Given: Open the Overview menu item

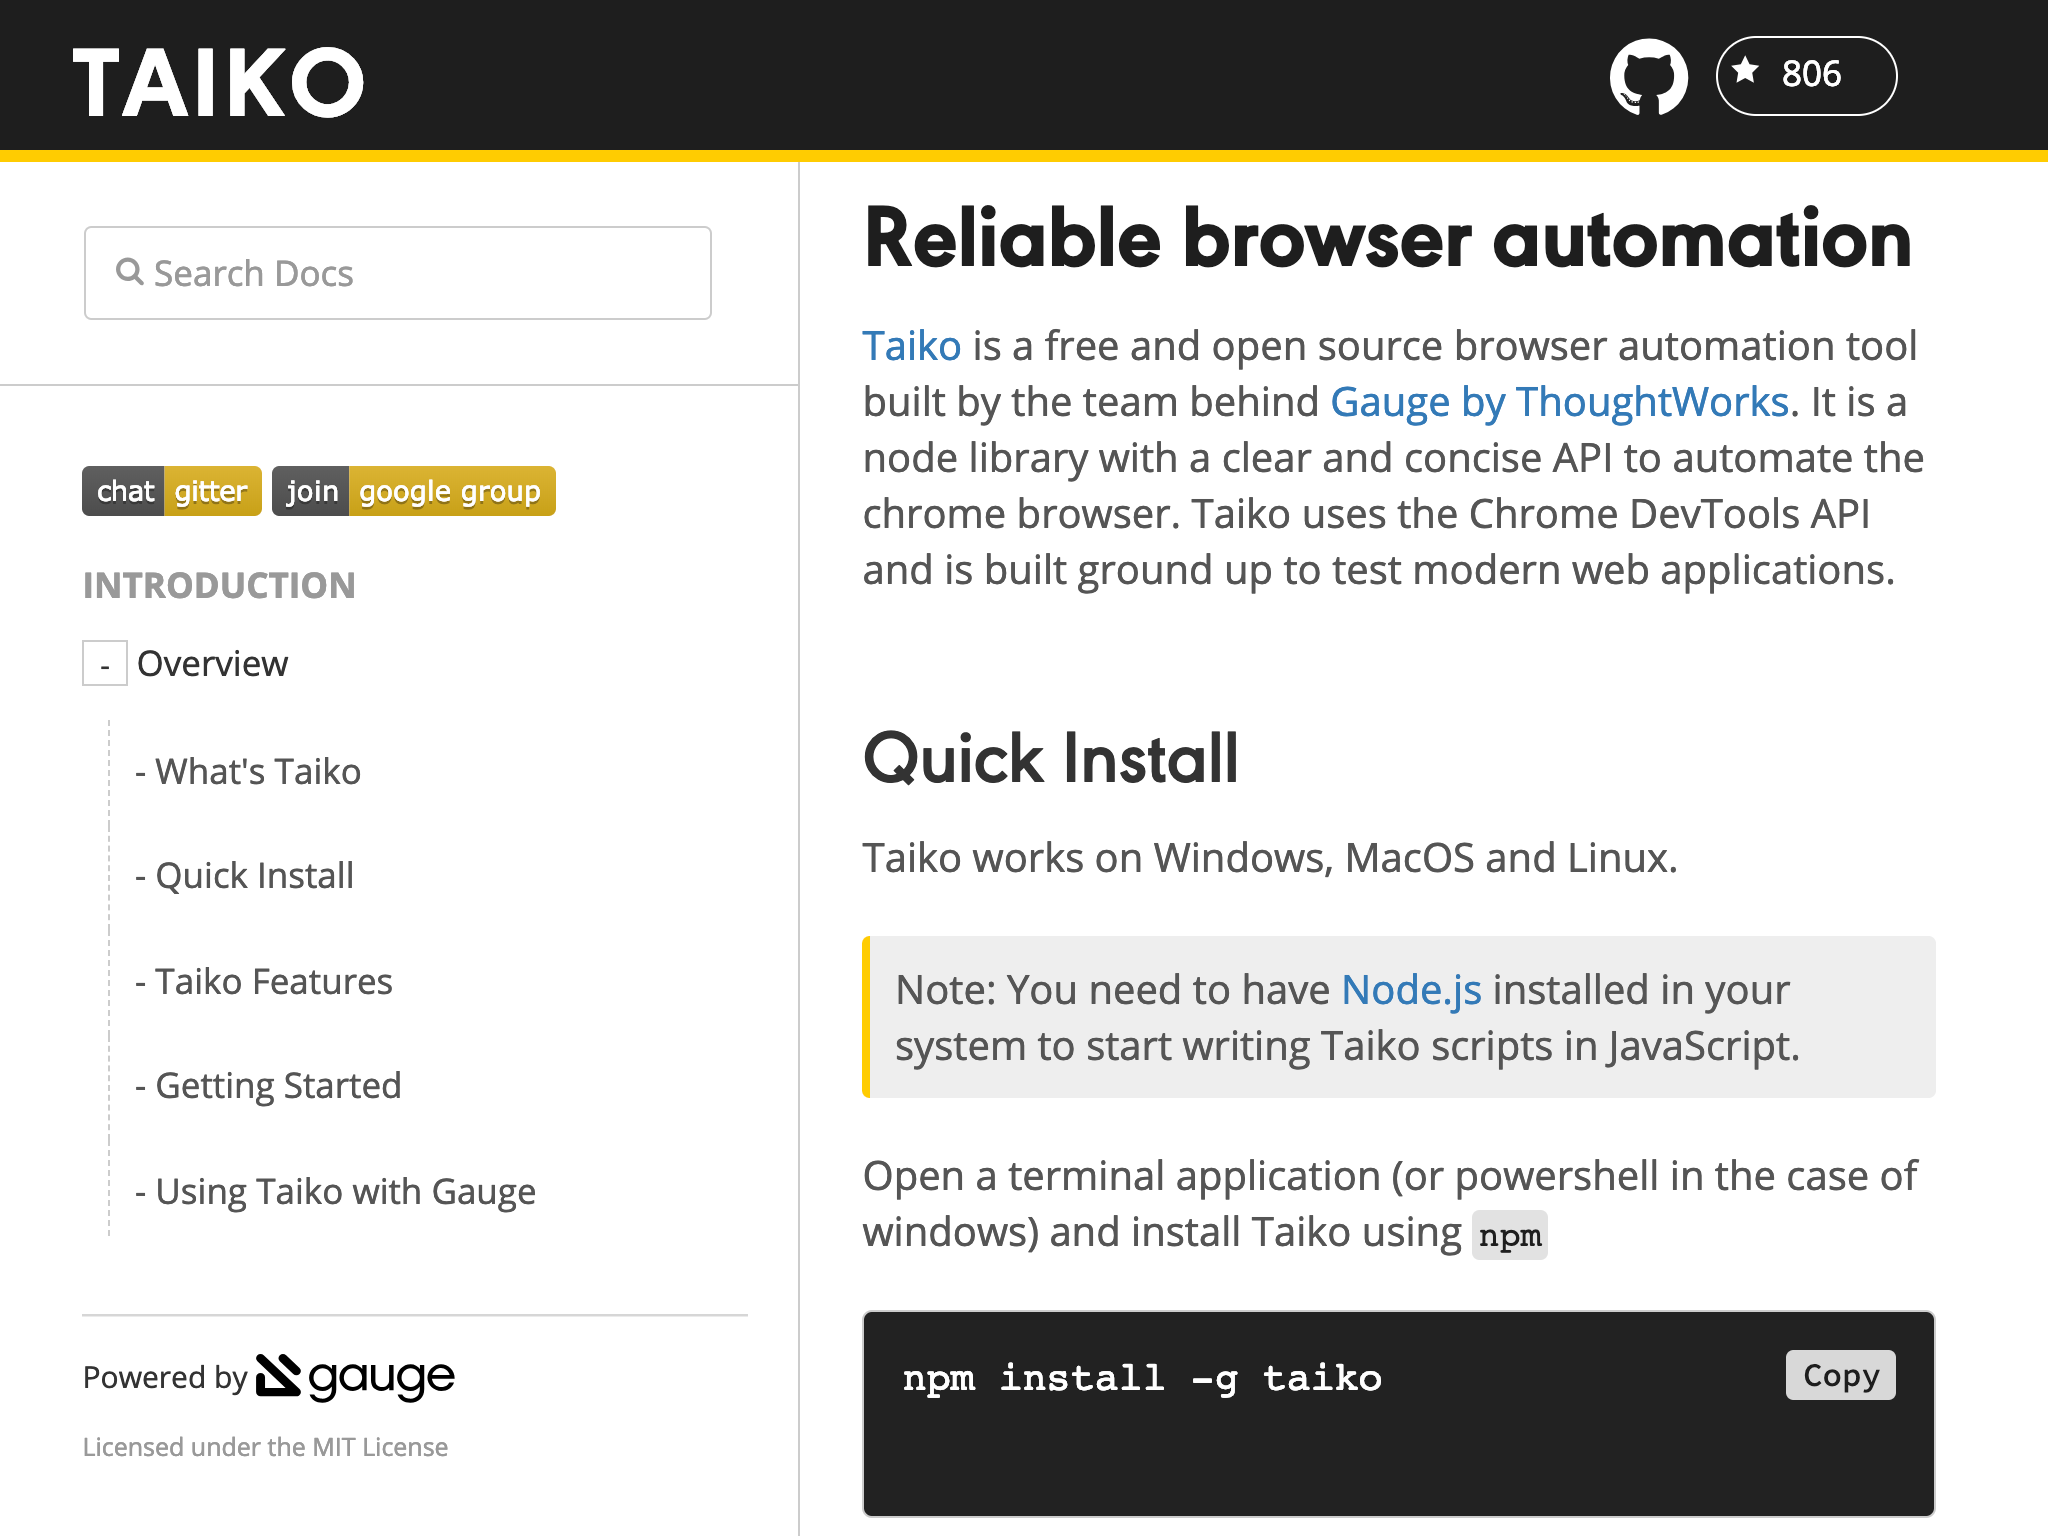Looking at the screenshot, I should [x=212, y=663].
